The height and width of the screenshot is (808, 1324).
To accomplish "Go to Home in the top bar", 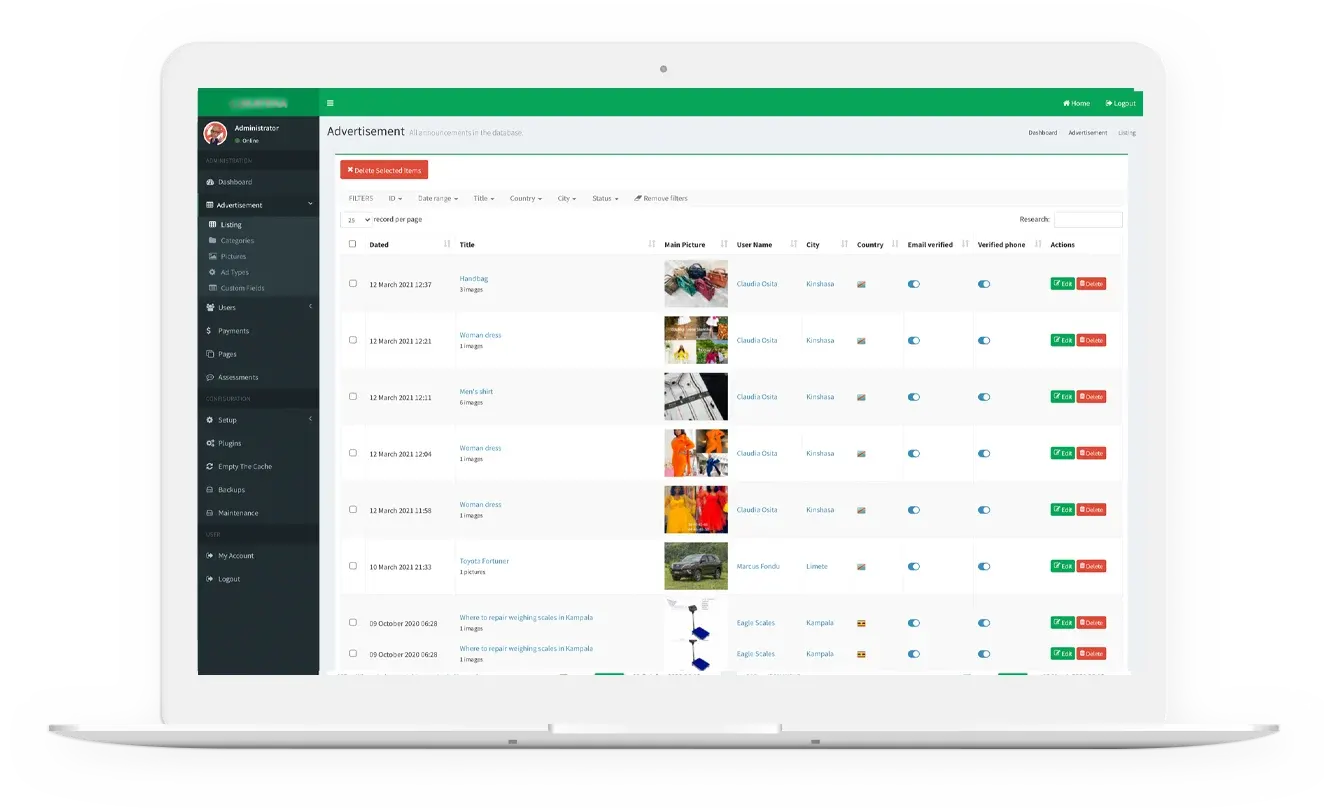I will 1077,103.
